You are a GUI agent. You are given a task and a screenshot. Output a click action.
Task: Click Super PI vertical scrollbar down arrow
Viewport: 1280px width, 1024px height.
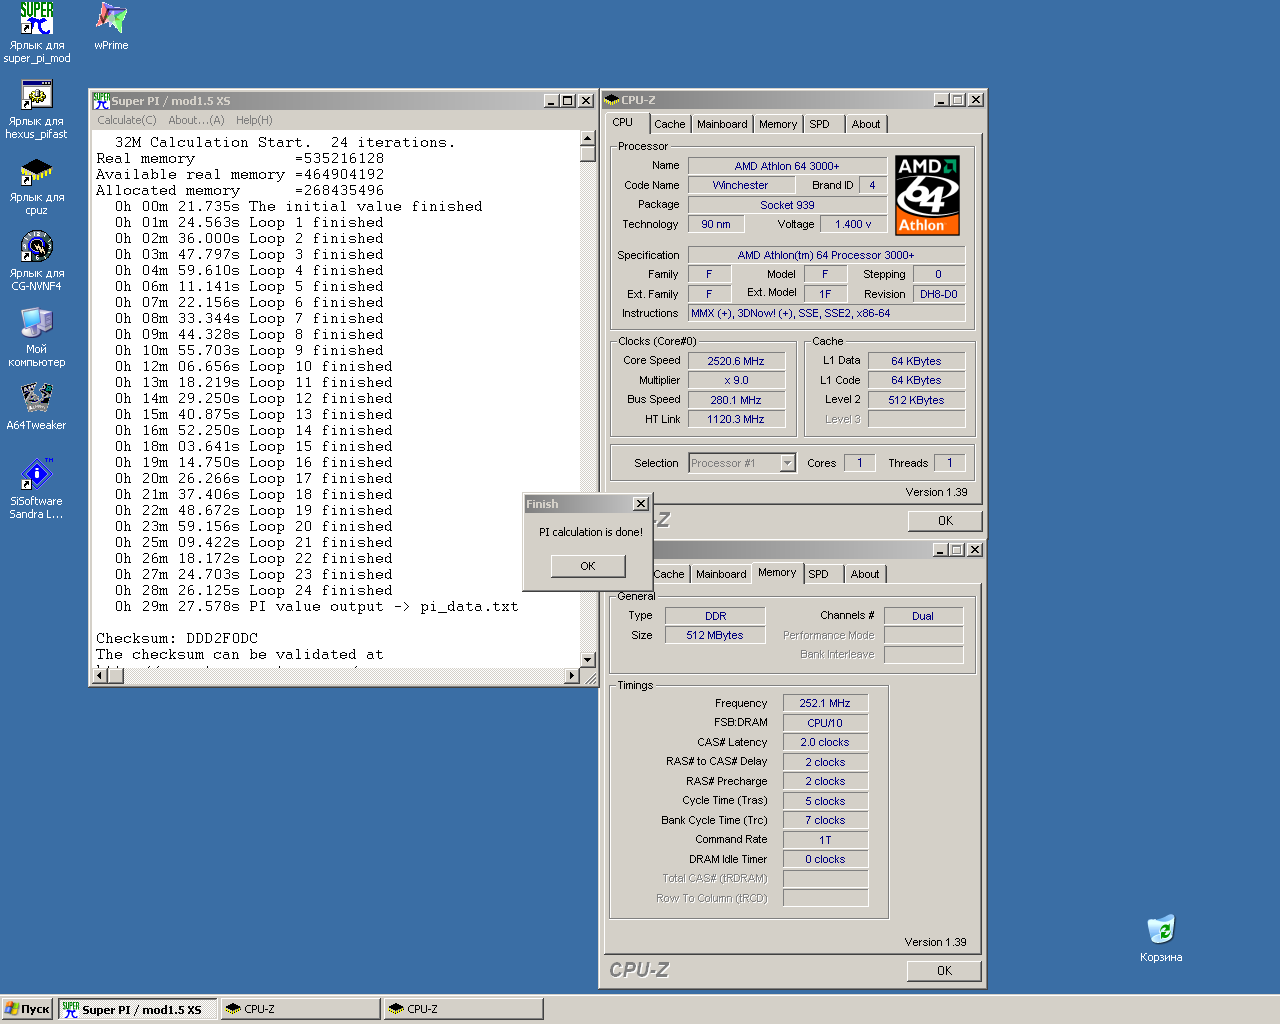[x=588, y=660]
